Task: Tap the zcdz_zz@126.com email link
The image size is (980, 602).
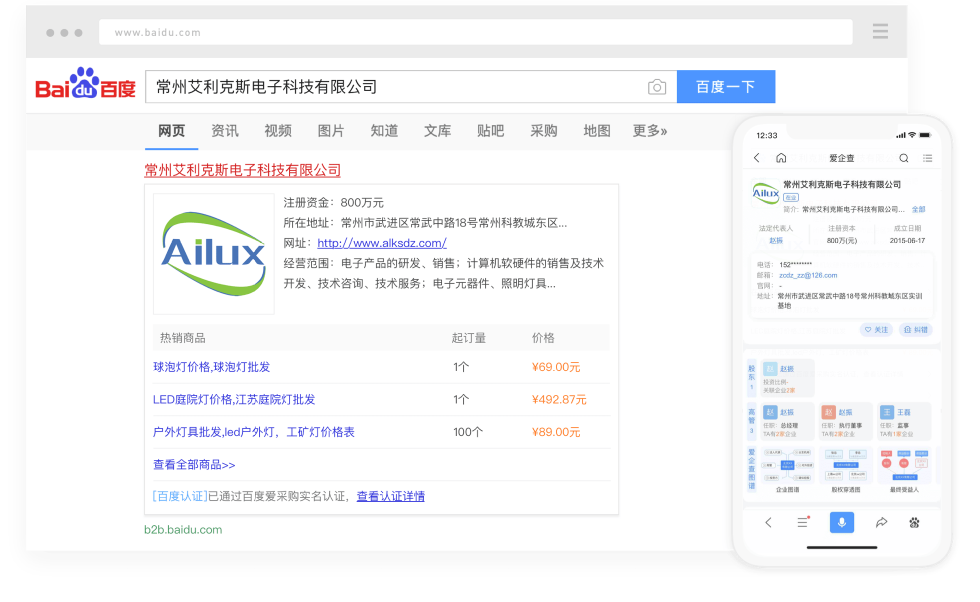Action: pos(808,275)
